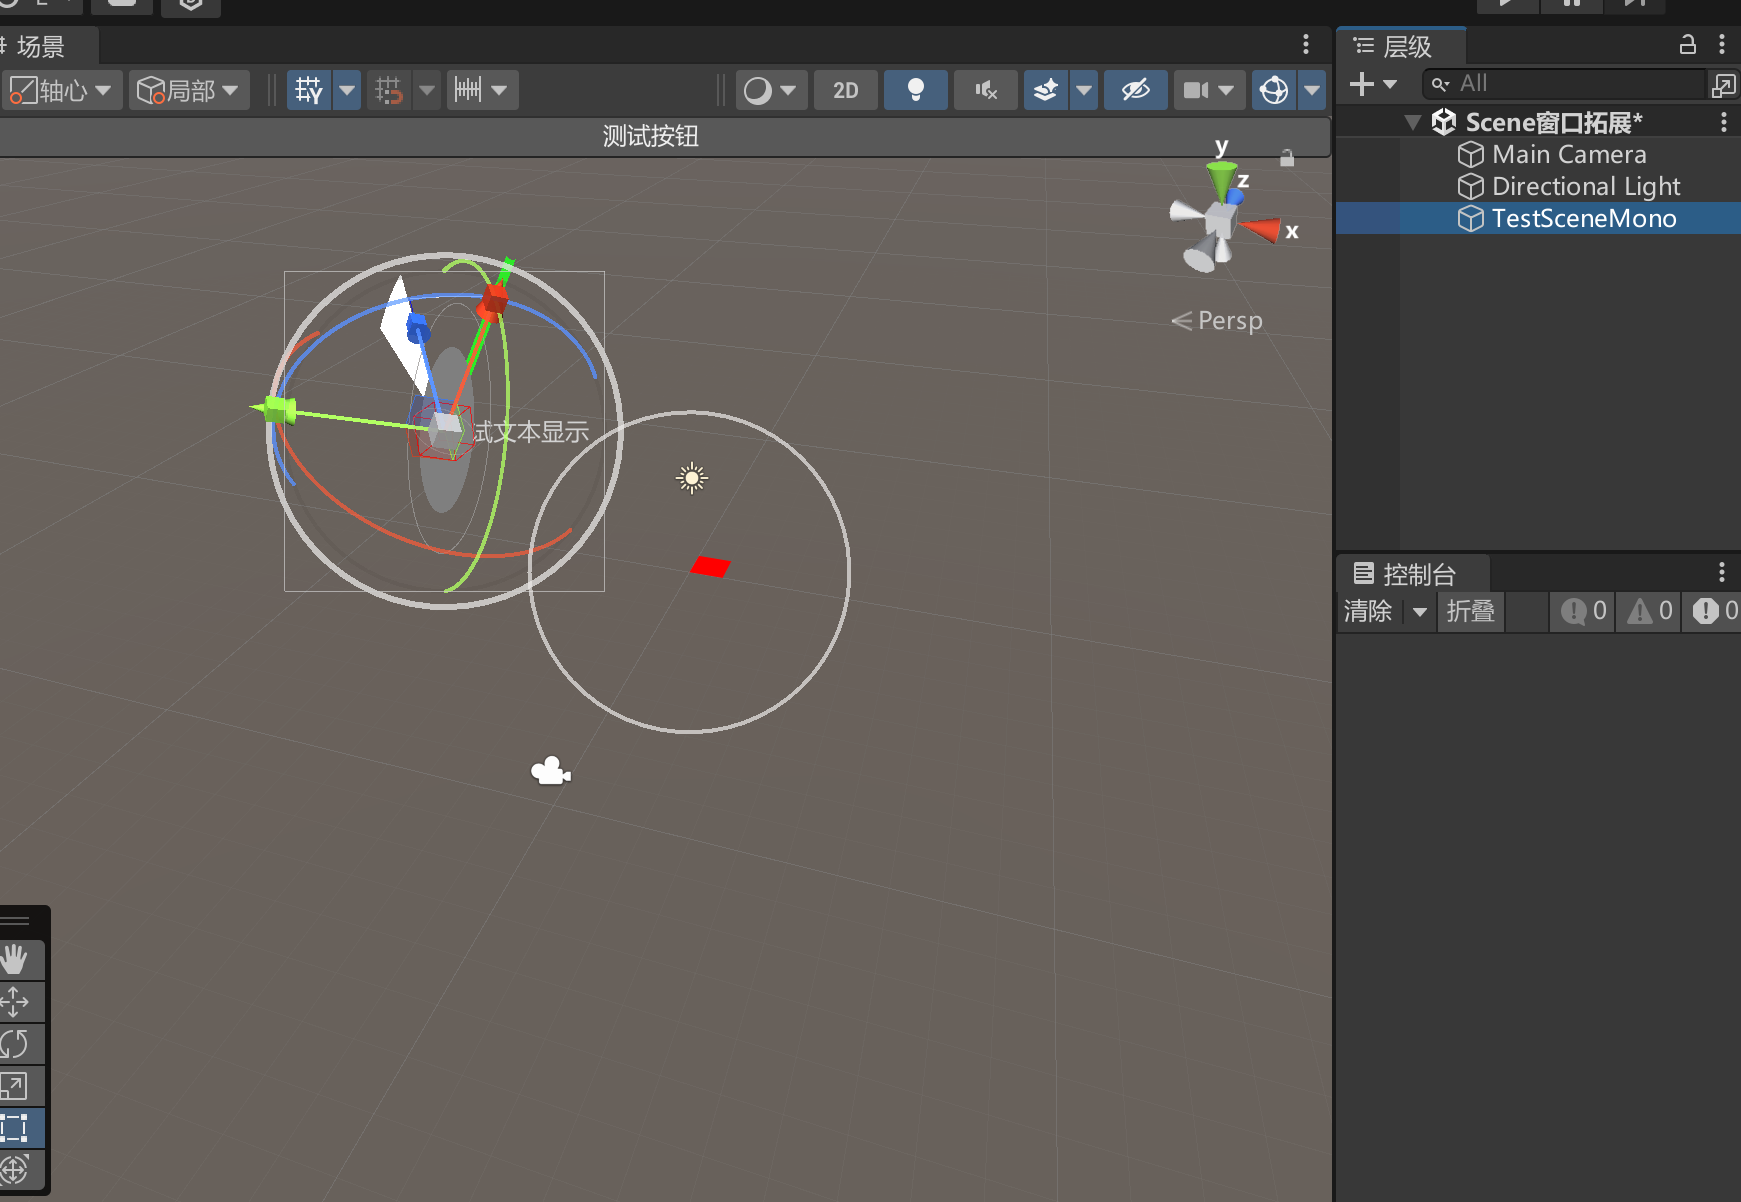1741x1202 pixels.
Task: Lock the hierarchy panel with padlock icon
Action: coord(1687,45)
